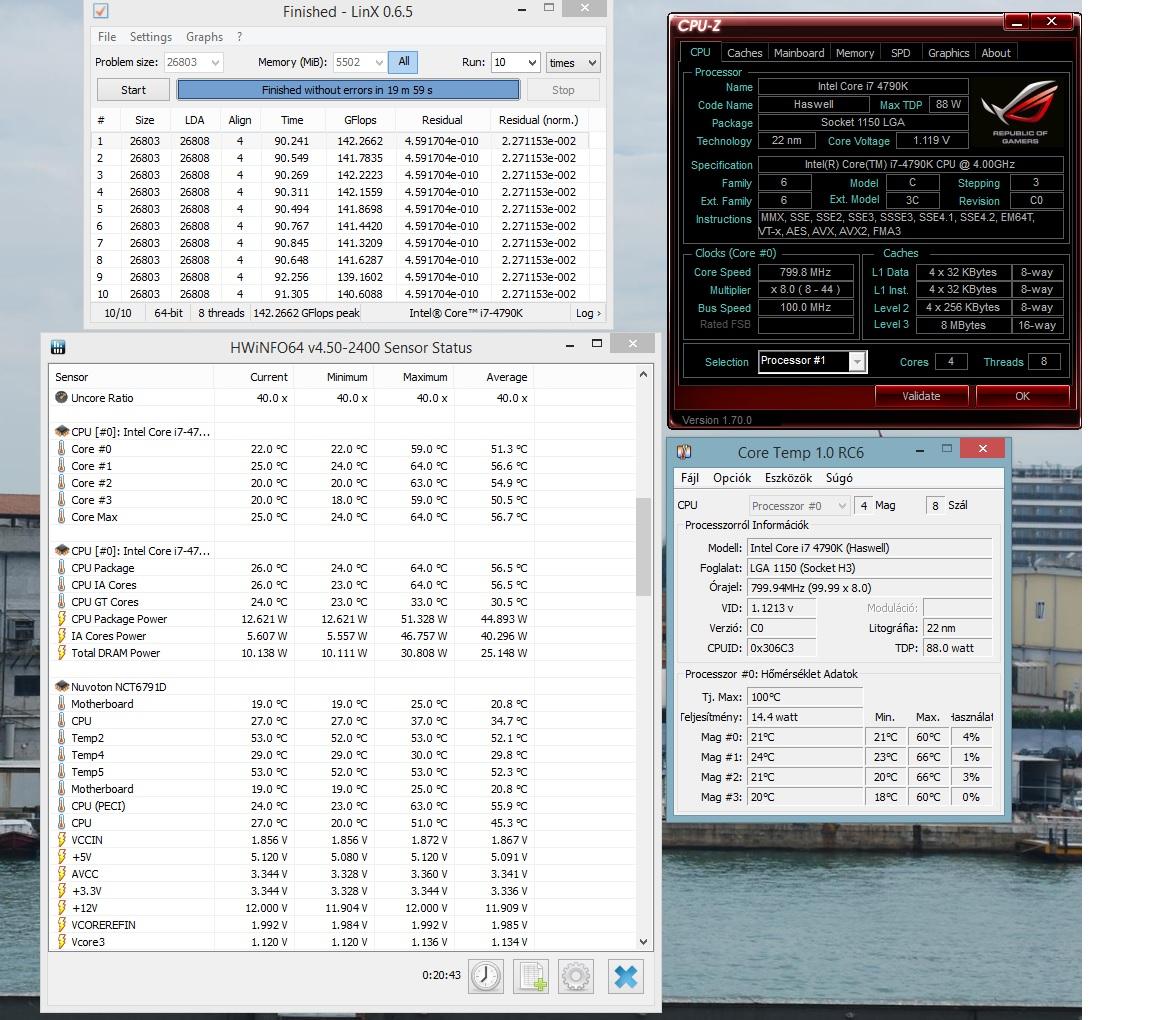Click the lightning icon beside Total DRAM Power
Viewport: 1152px width, 1020px height.
[62, 653]
